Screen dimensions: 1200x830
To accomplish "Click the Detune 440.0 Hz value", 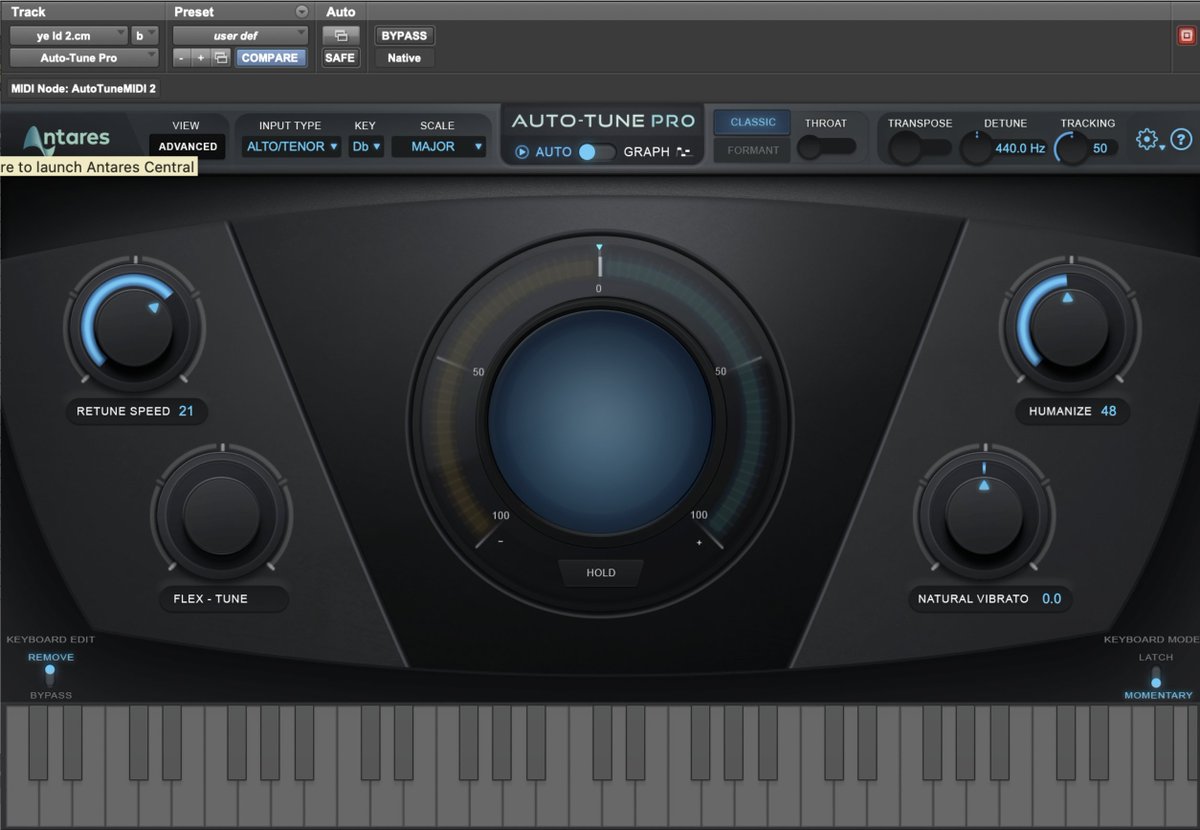I will [x=1019, y=148].
